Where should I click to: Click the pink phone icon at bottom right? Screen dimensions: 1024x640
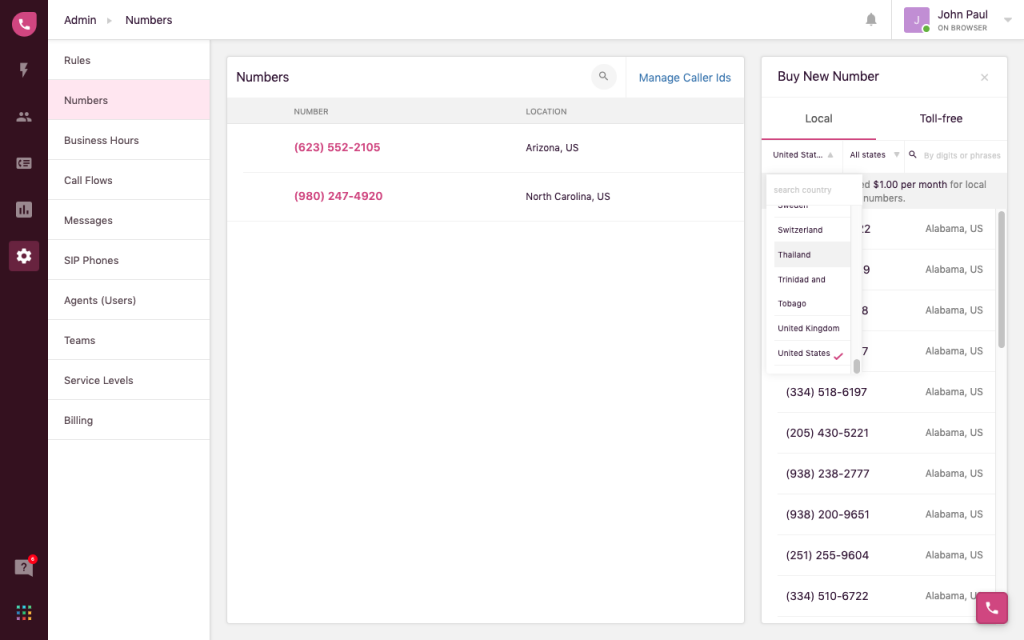pos(991,608)
